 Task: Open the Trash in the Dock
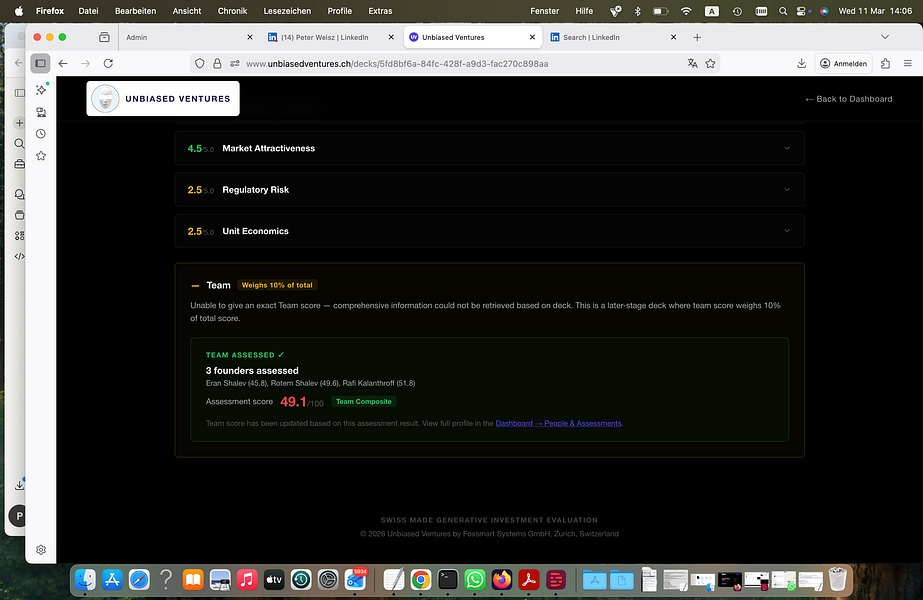pyautogui.click(x=837, y=579)
